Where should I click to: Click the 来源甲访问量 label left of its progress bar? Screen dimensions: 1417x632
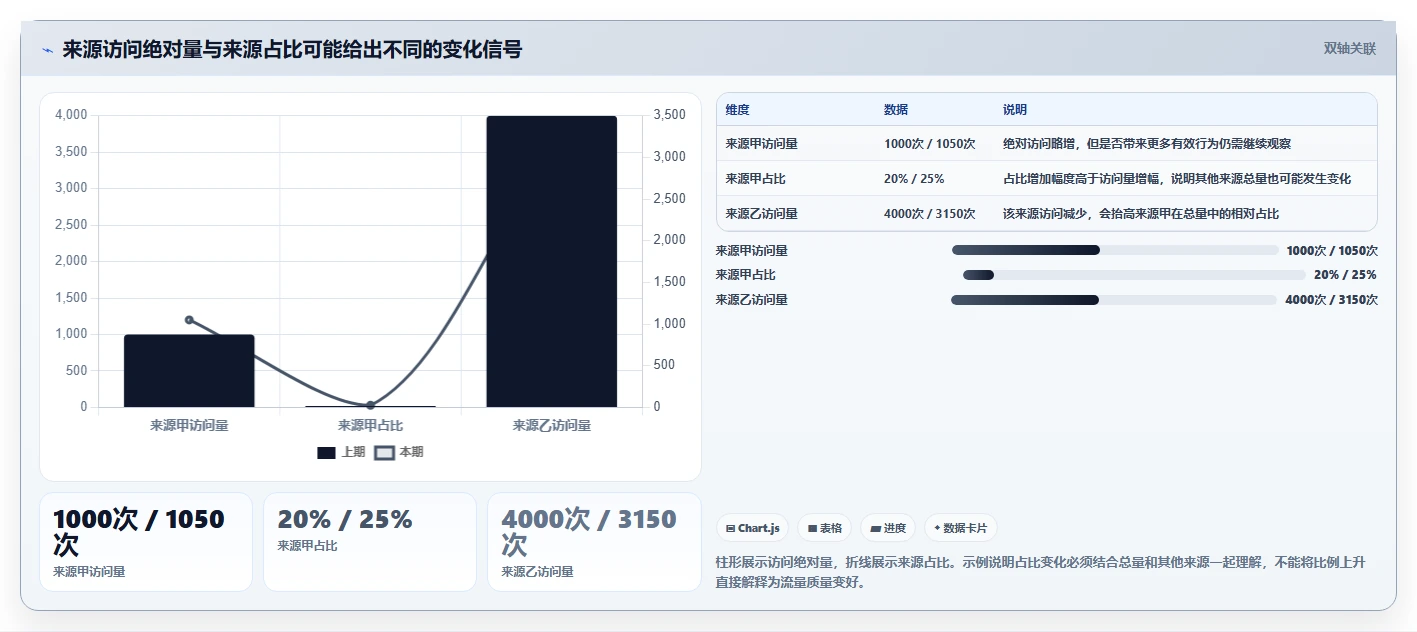coord(752,251)
